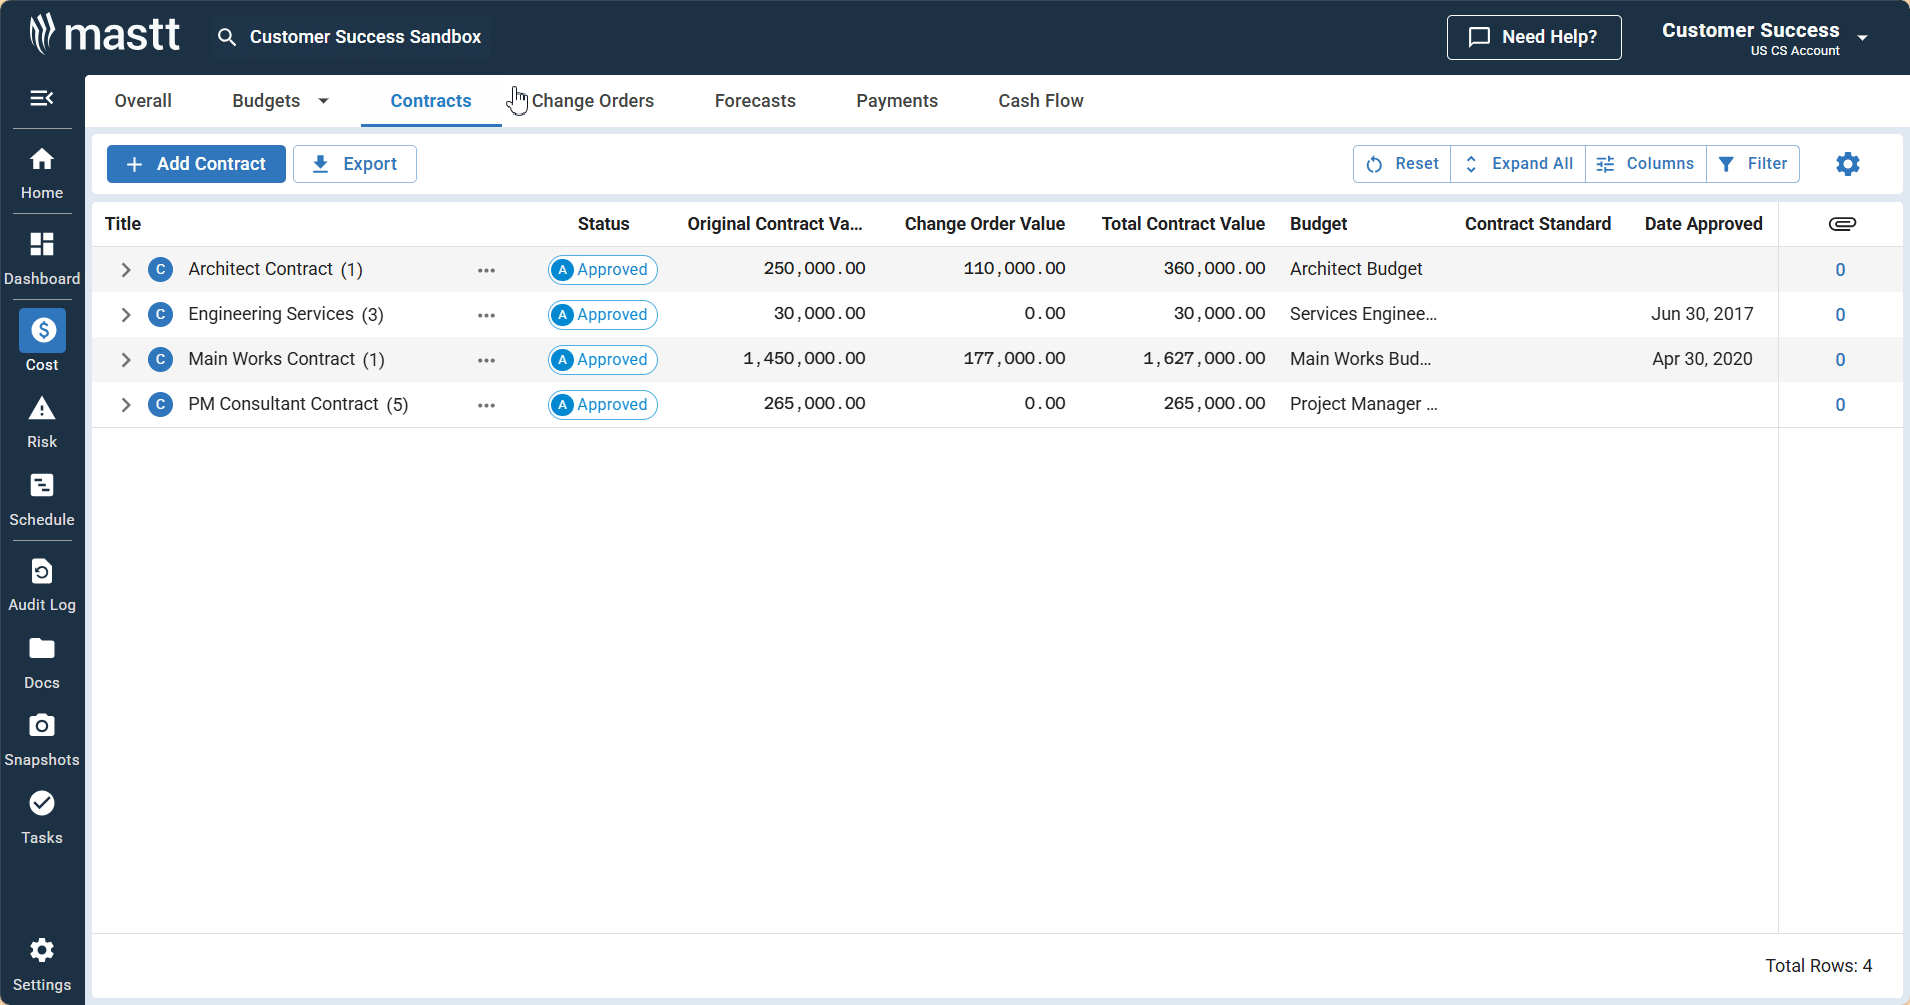
Task: Switch to the Cash Flow tab
Action: [1041, 101]
